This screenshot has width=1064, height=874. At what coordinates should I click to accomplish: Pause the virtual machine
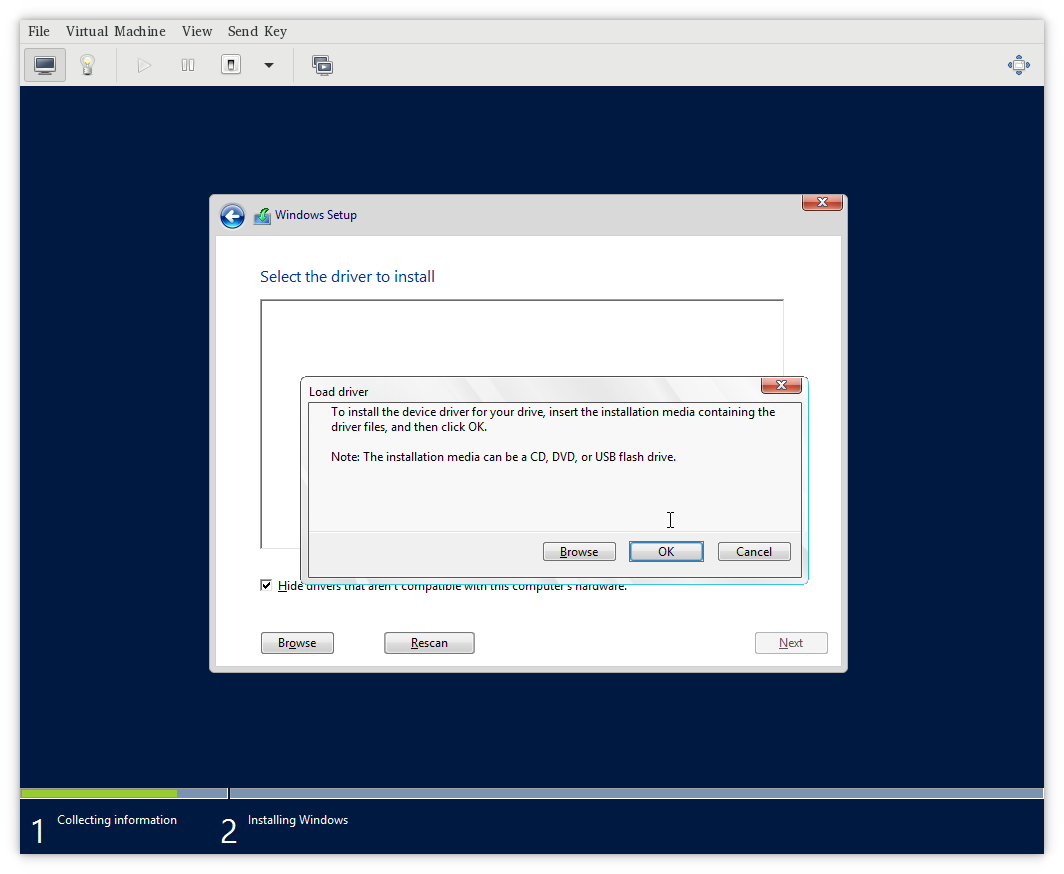pos(187,65)
